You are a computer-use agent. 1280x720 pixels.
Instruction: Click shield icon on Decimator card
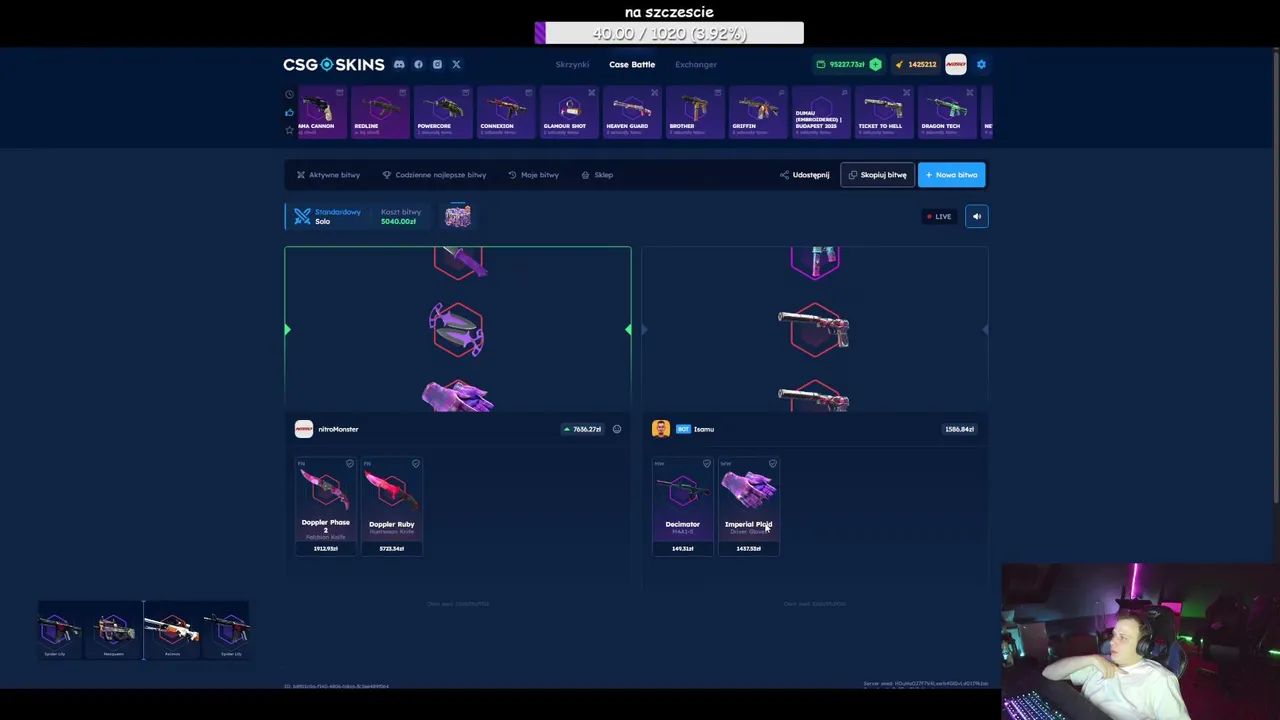pyautogui.click(x=706, y=464)
